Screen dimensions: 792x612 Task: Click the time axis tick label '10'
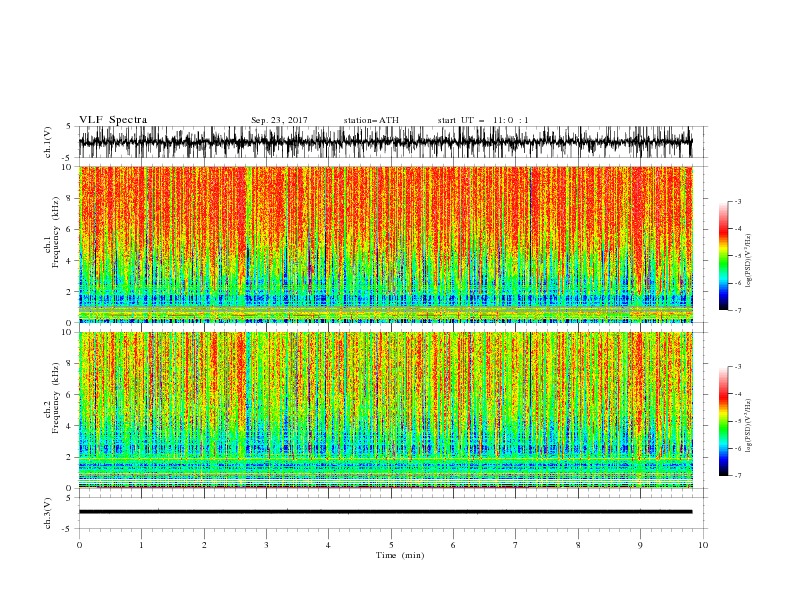coord(703,545)
